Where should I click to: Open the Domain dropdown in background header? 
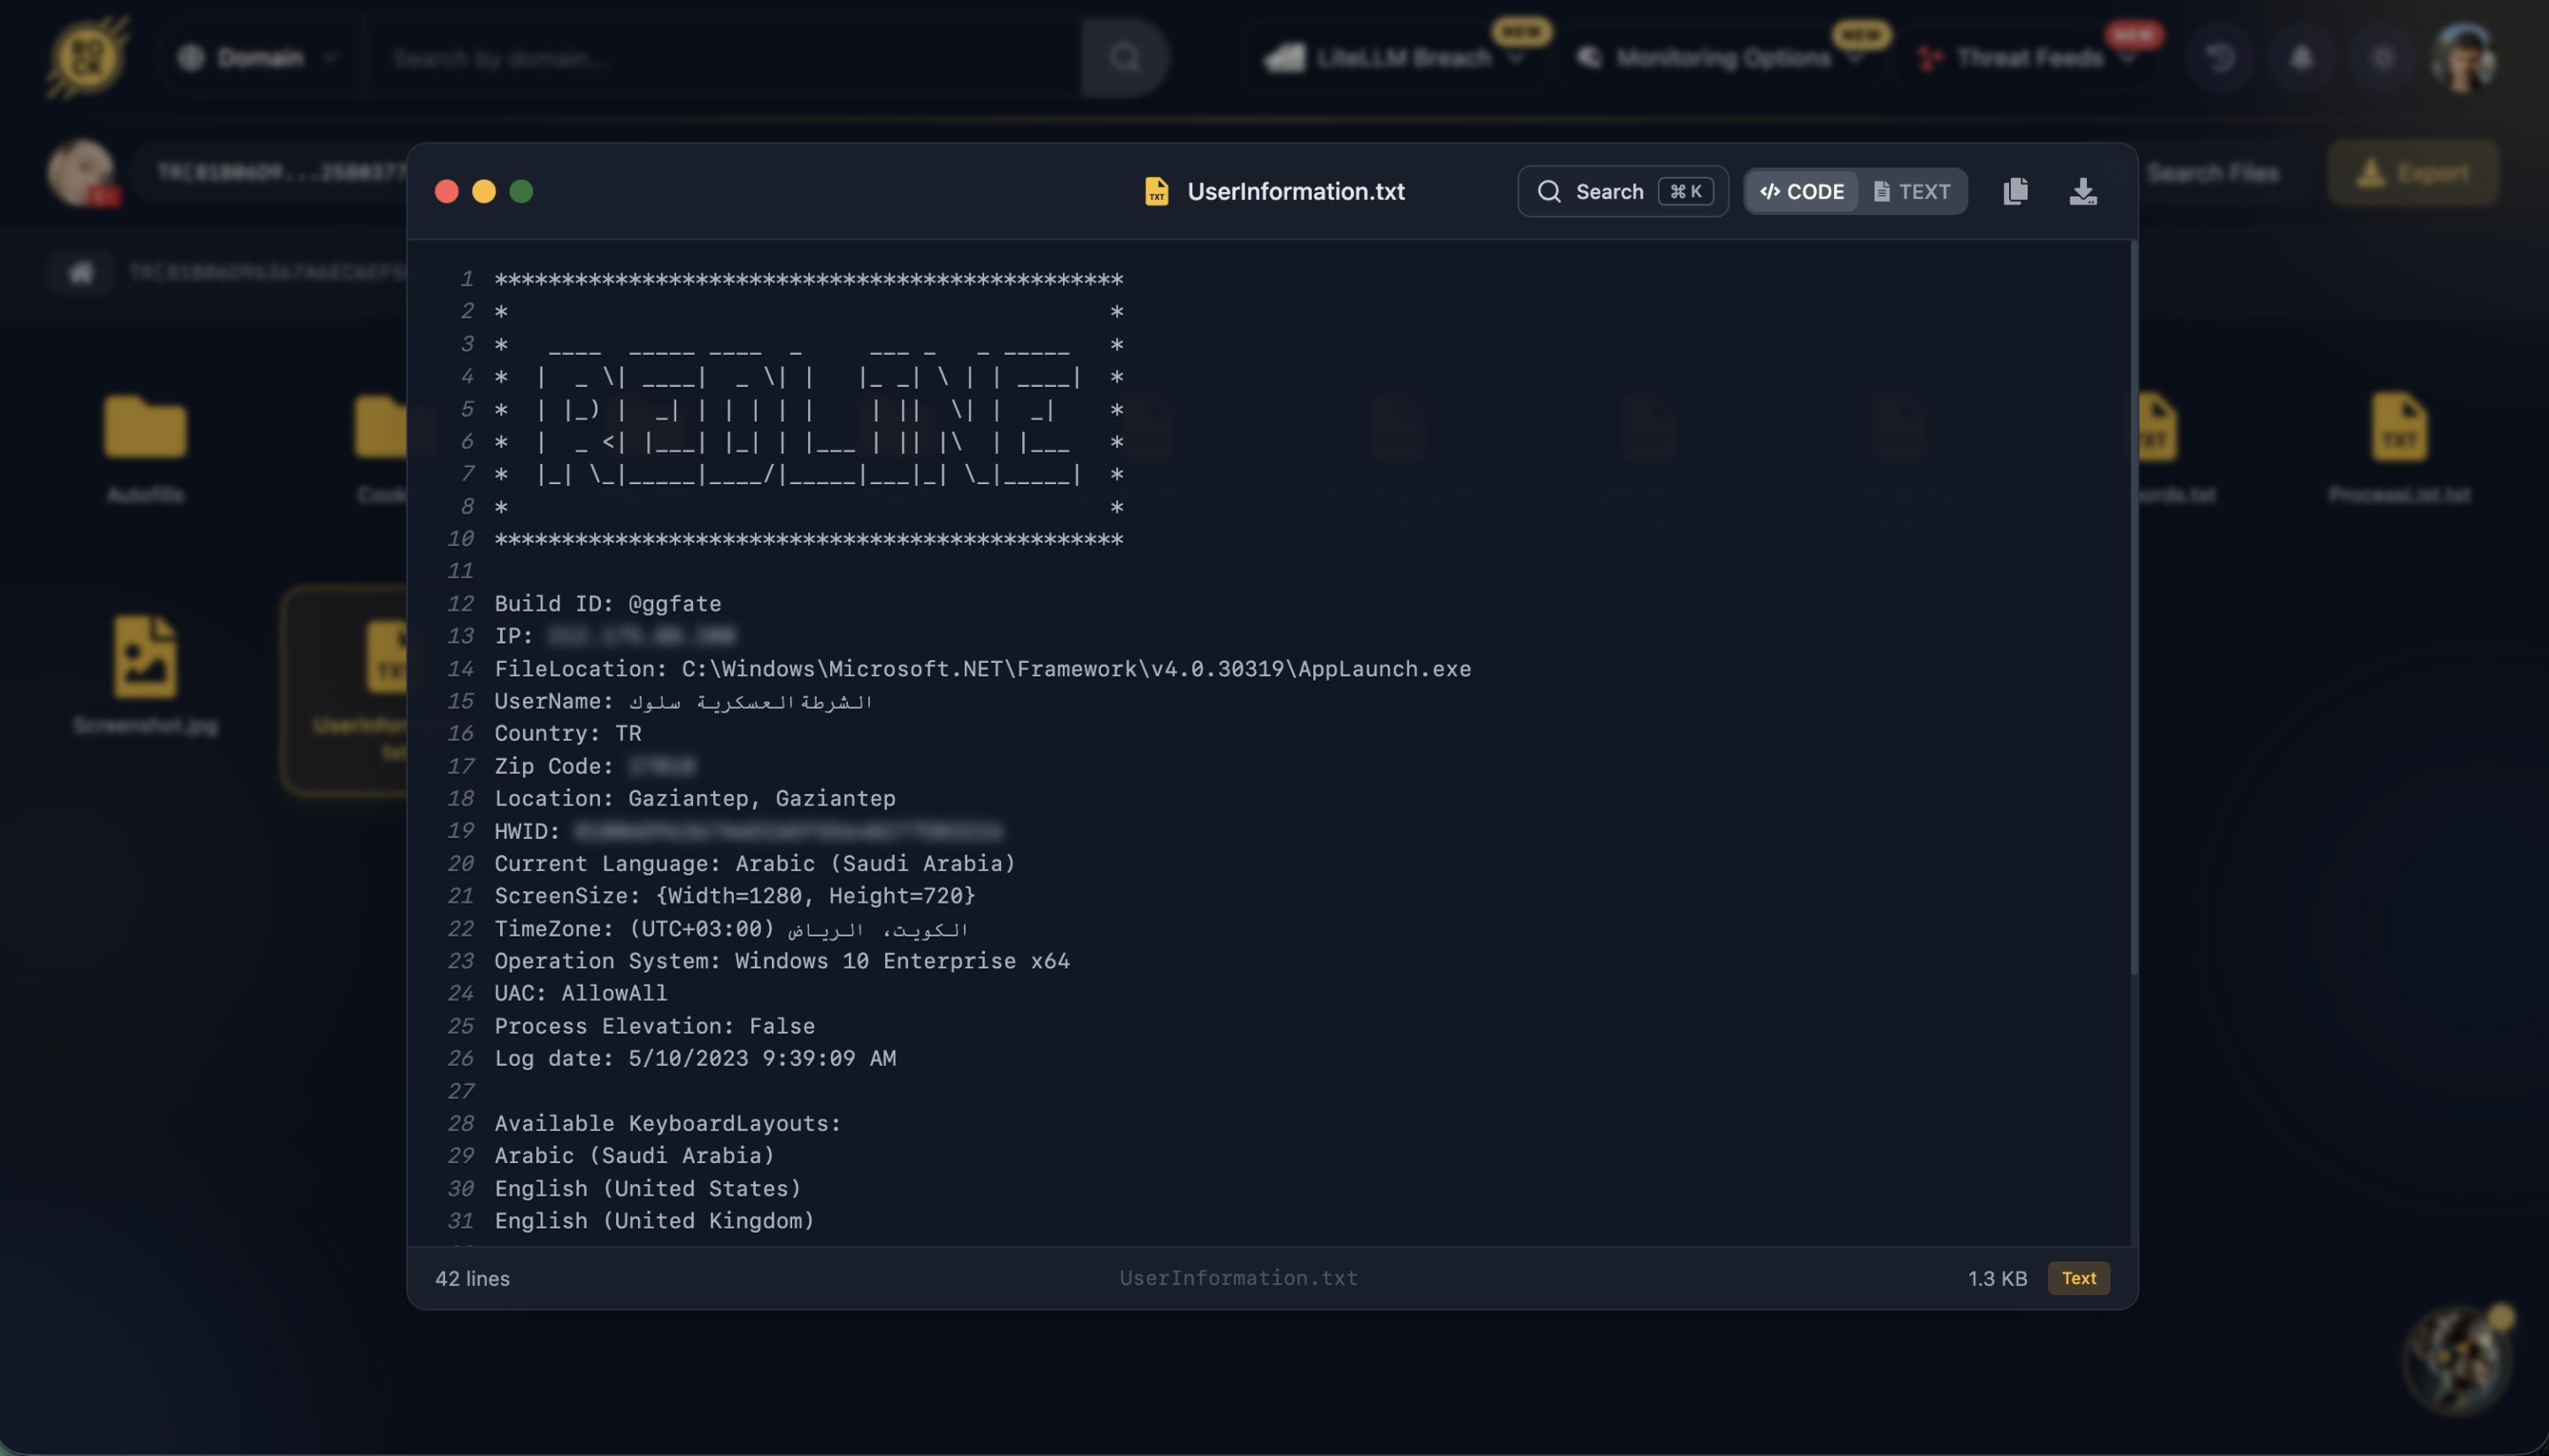(259, 58)
